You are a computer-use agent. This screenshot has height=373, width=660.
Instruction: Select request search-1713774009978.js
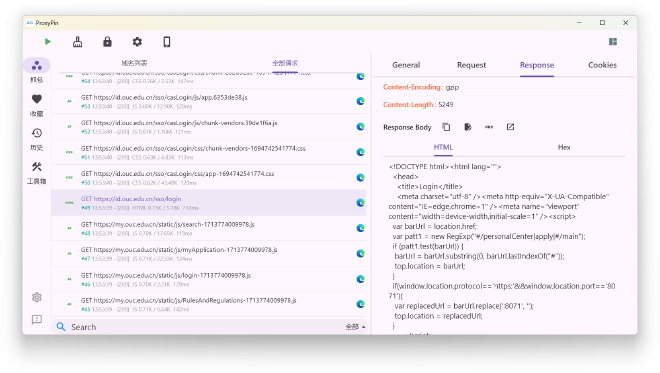point(209,228)
